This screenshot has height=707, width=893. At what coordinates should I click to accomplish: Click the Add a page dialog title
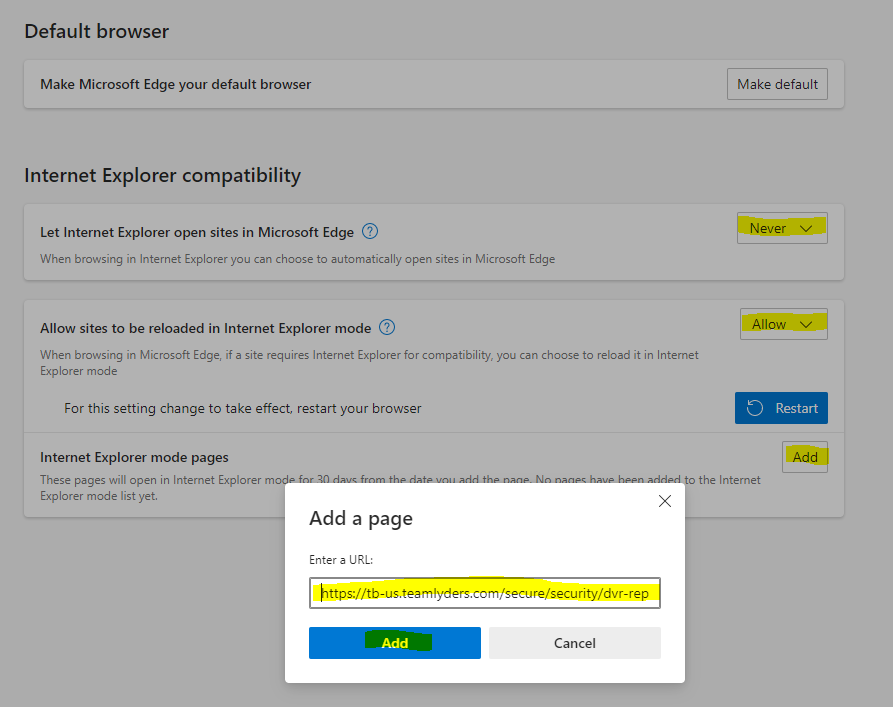click(x=361, y=518)
